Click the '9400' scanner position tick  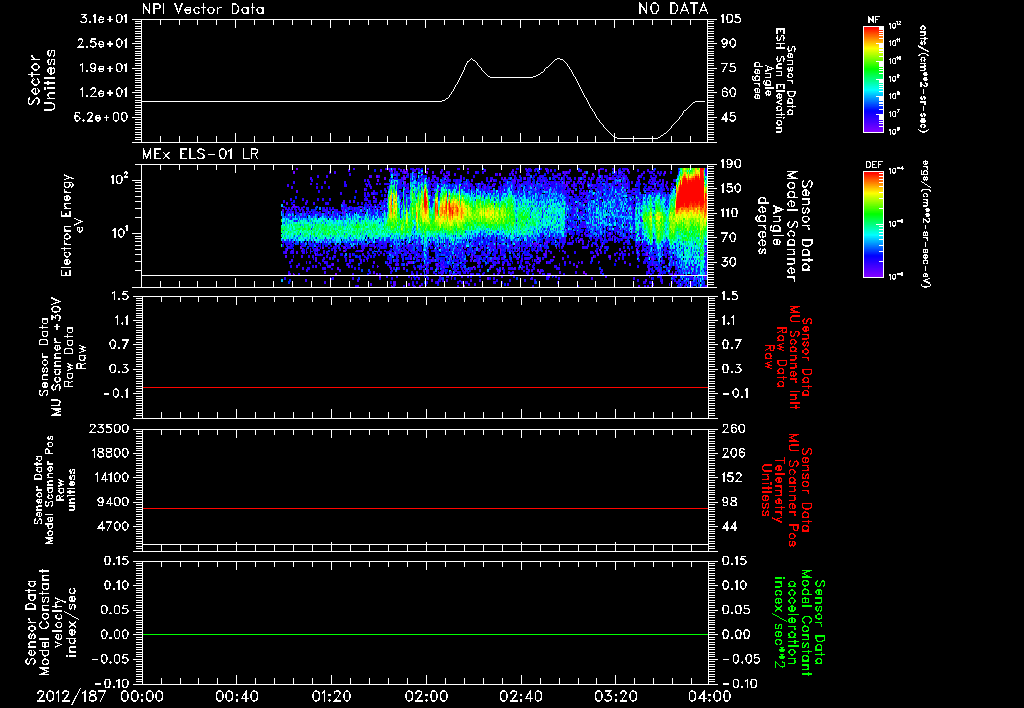(x=114, y=502)
